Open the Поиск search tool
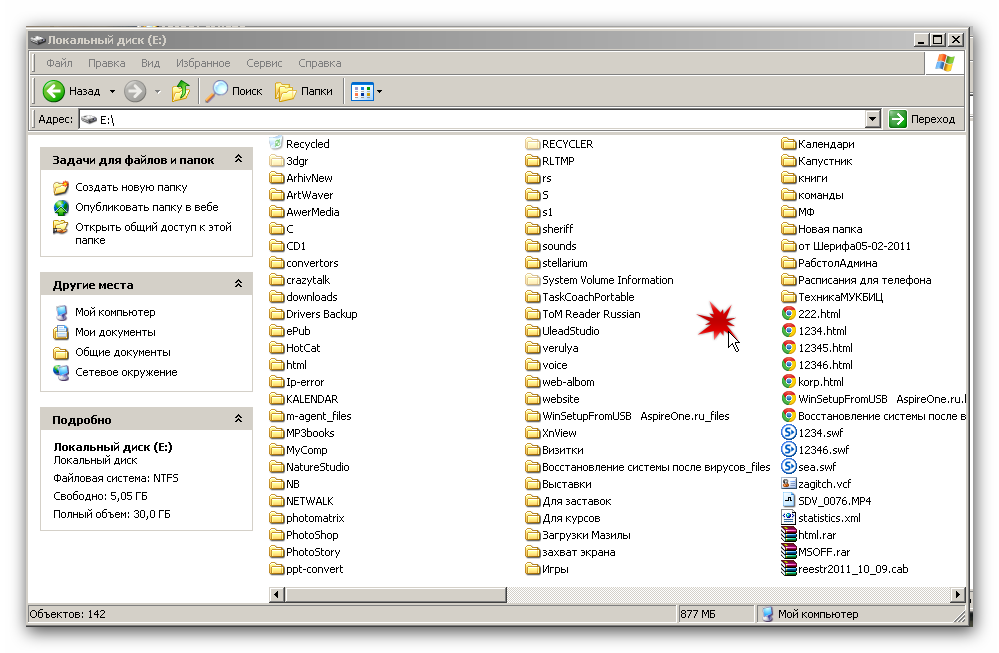999x653 pixels. coord(234,91)
